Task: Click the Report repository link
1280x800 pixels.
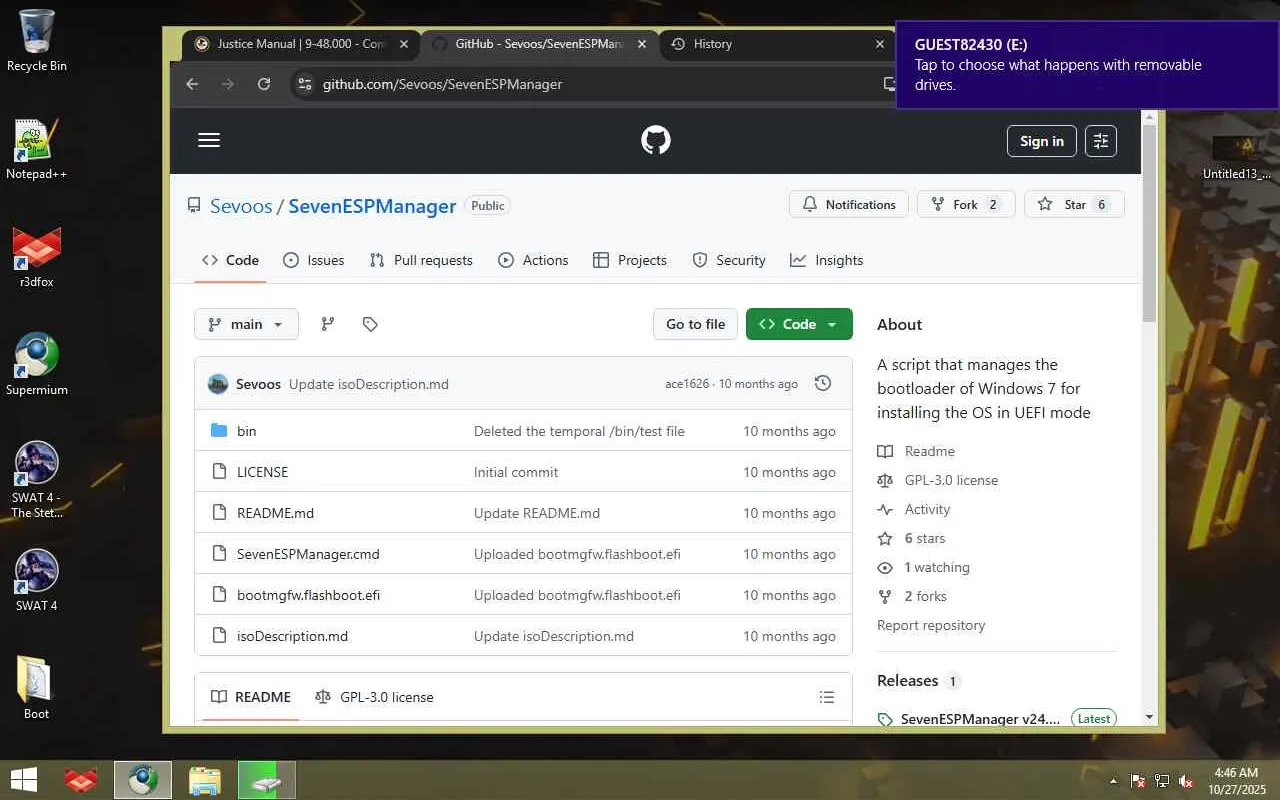Action: tap(931, 625)
